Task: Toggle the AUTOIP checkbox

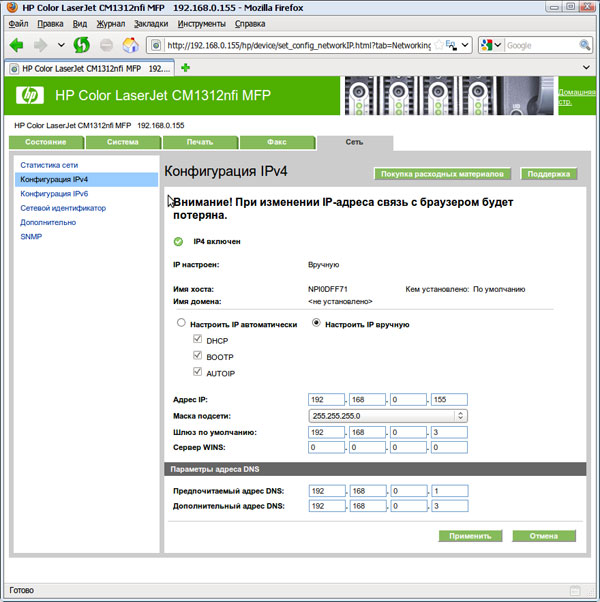Action: 197,372
